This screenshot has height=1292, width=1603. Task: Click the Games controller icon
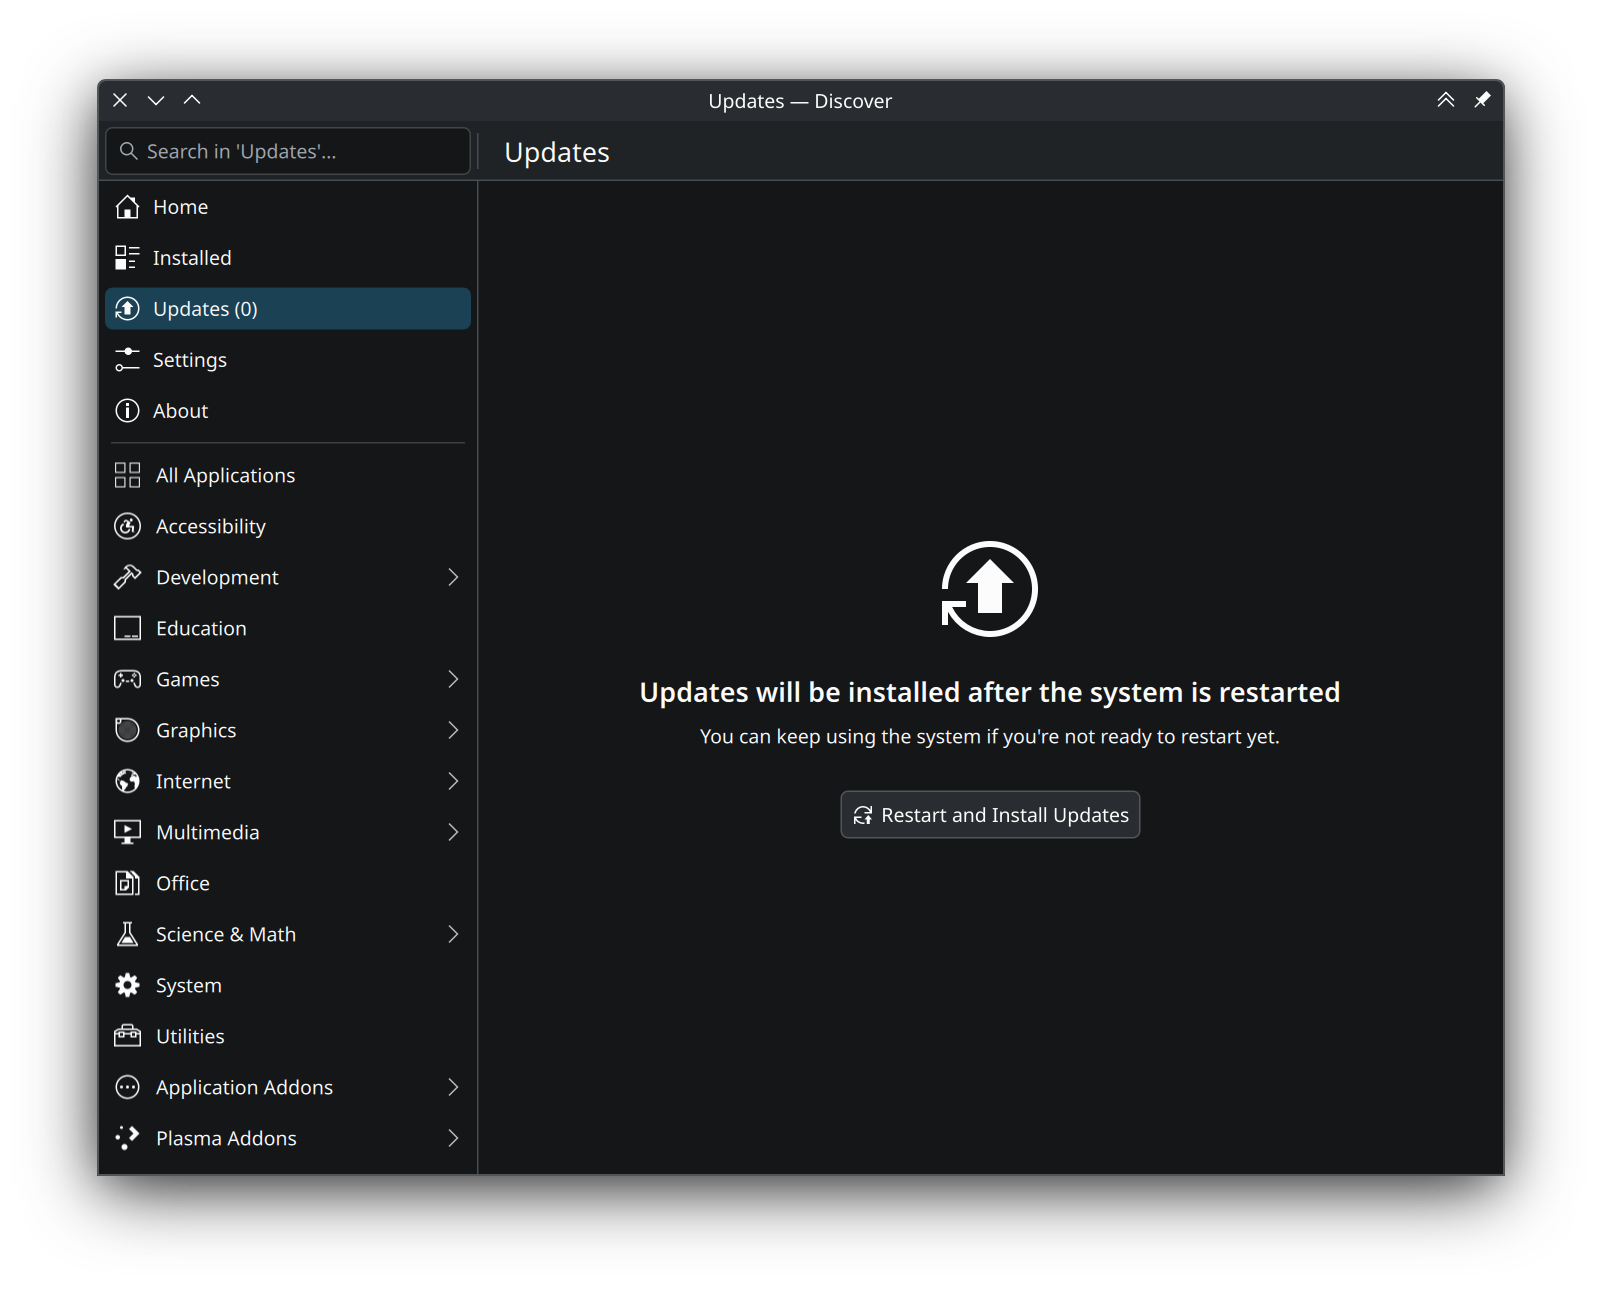click(127, 679)
